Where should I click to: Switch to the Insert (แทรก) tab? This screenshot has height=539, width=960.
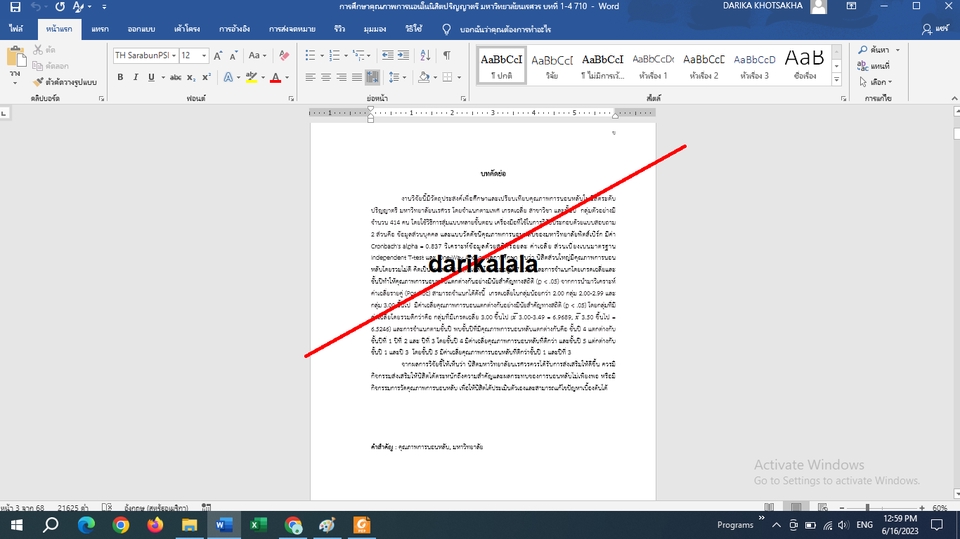pos(100,29)
